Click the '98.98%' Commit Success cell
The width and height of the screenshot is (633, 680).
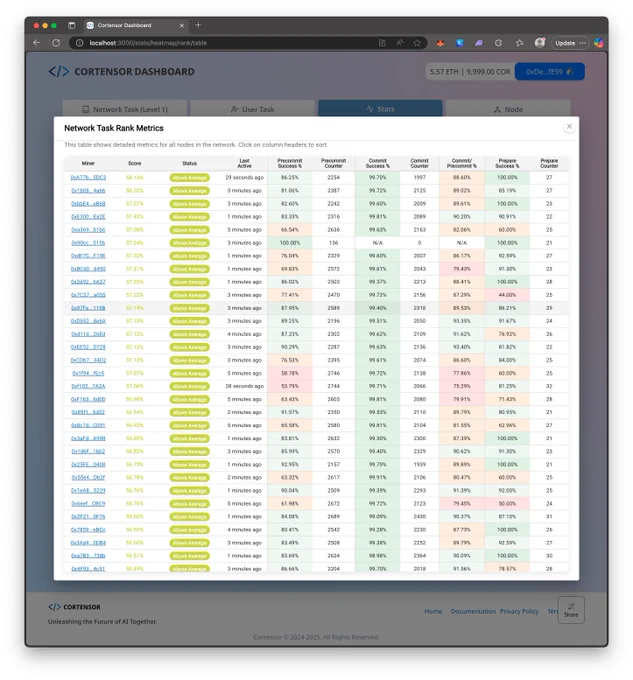click(378, 556)
